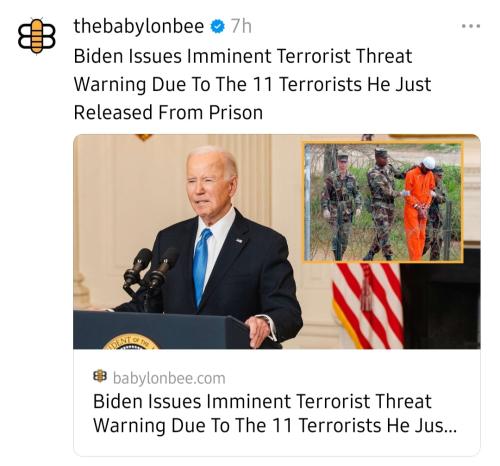The image size is (500, 466).
Task: Click the presidential seal on the podium
Action: tap(131, 341)
